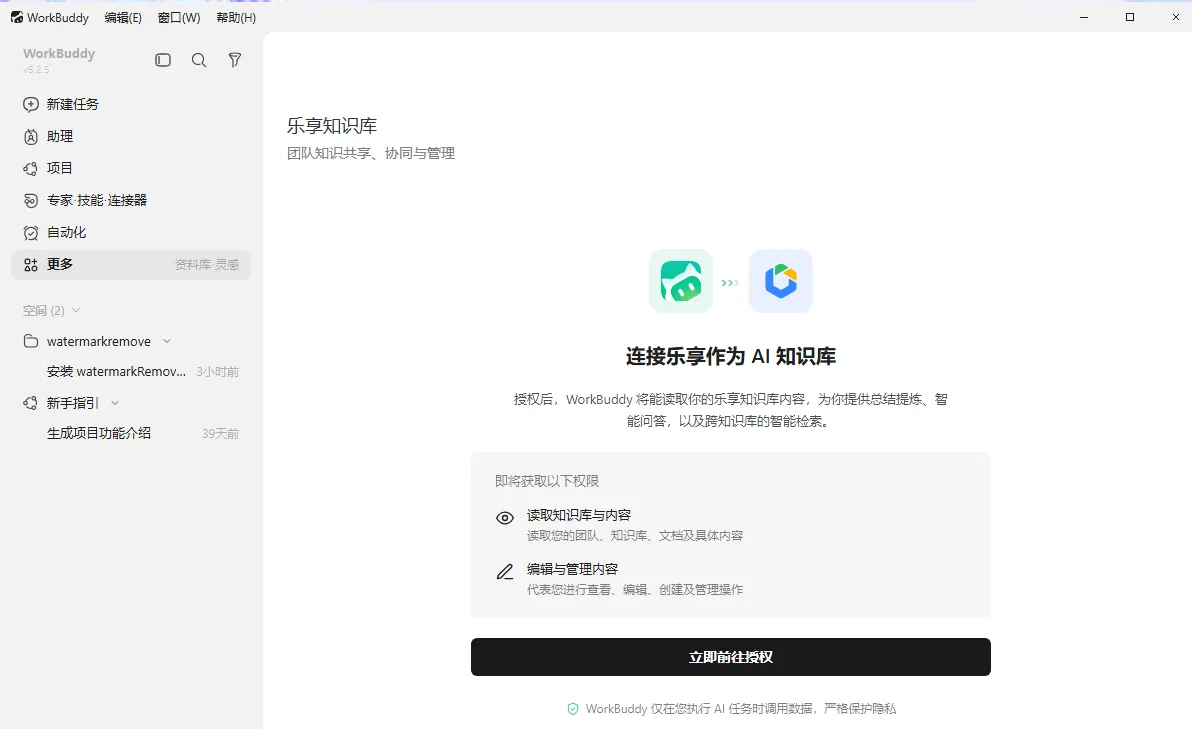Click the 团队知识共享、协同与管理 subtitle
1192x729 pixels.
pyautogui.click(x=371, y=154)
